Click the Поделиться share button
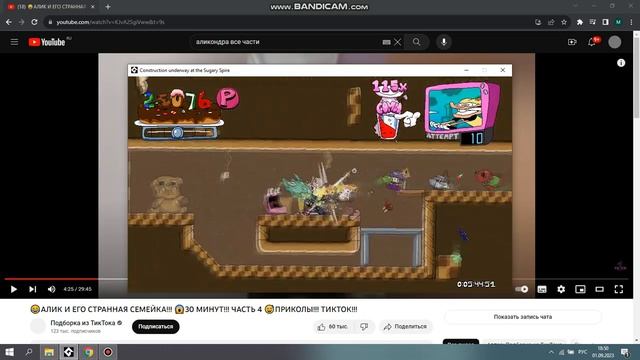The width and height of the screenshot is (640, 360). coord(405,327)
